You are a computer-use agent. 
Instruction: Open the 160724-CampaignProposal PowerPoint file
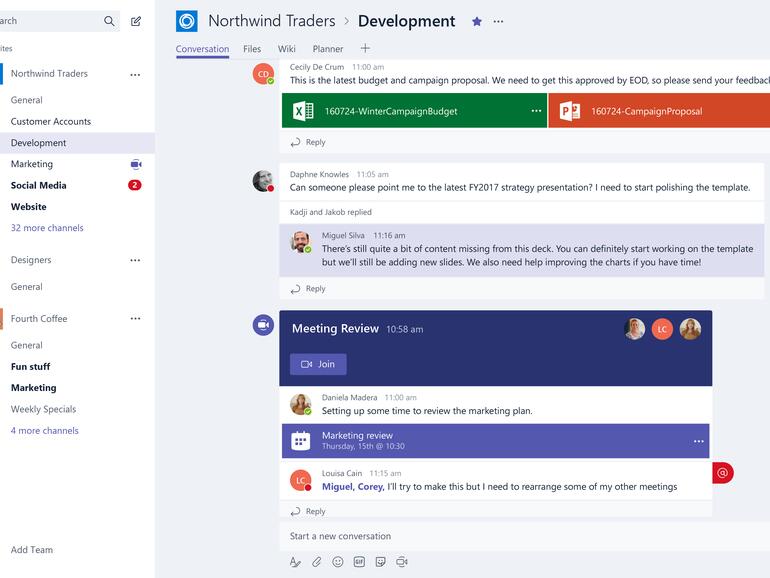point(659,111)
